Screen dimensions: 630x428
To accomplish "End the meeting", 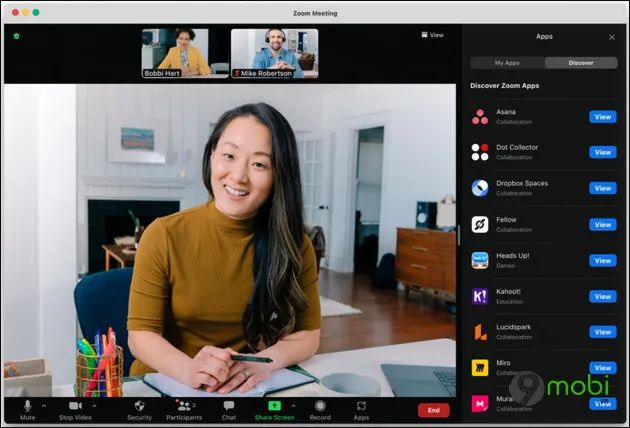I will [434, 410].
